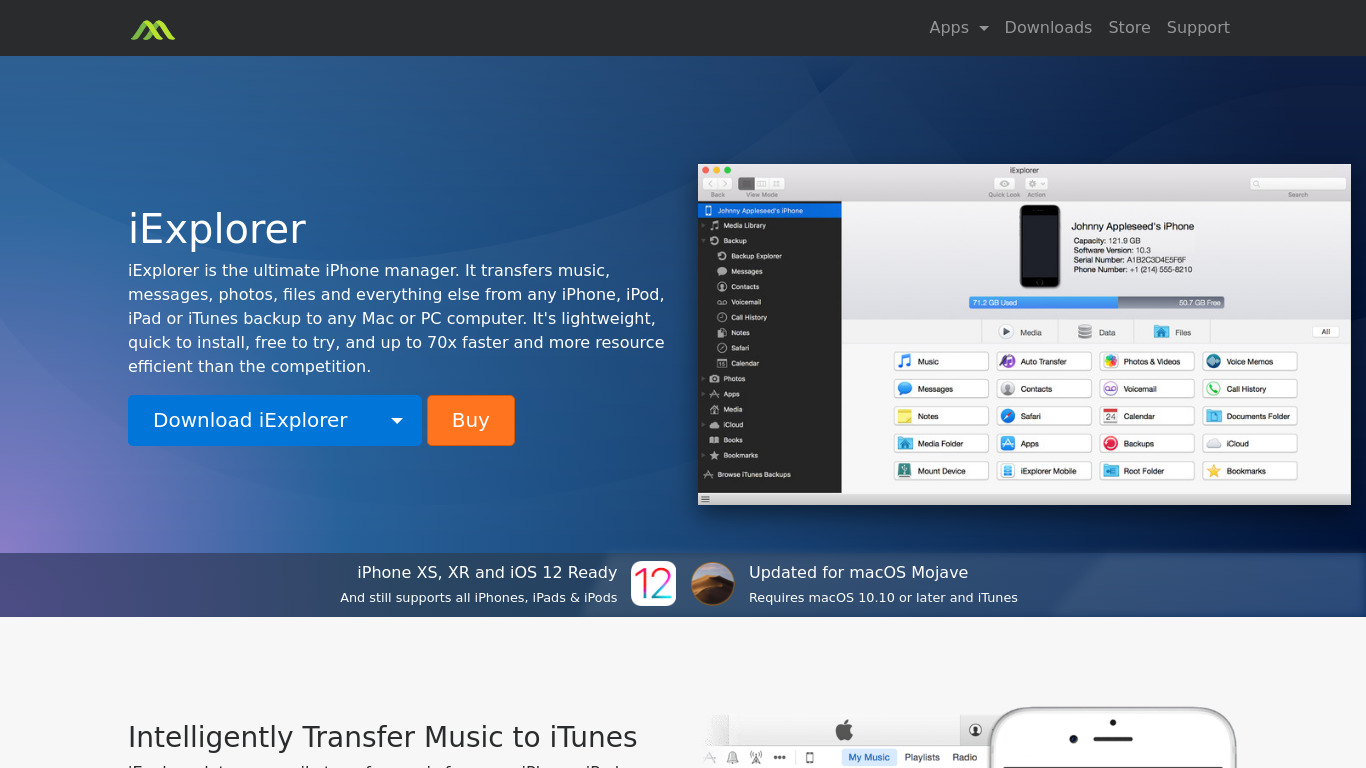Select Messages in the iExplorer sidebar
1366x768 pixels.
point(746,272)
